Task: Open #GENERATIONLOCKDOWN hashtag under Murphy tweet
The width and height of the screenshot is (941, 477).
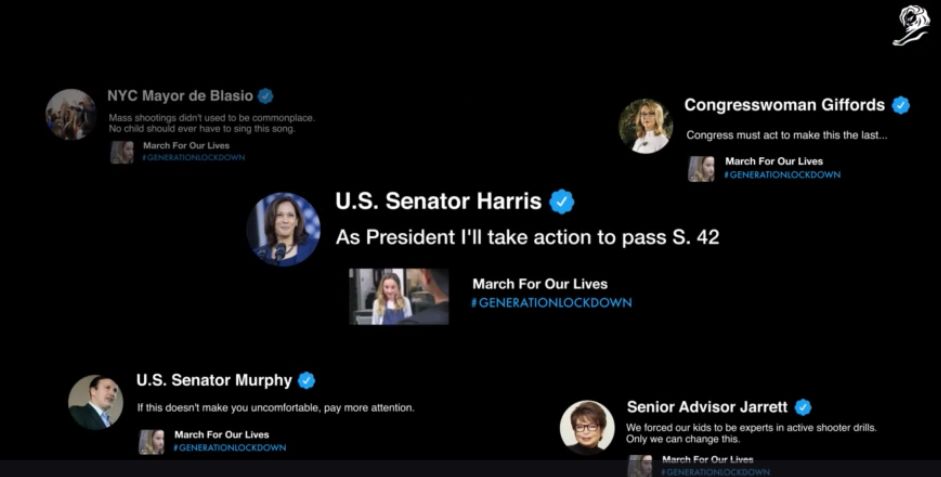Action: [230, 448]
